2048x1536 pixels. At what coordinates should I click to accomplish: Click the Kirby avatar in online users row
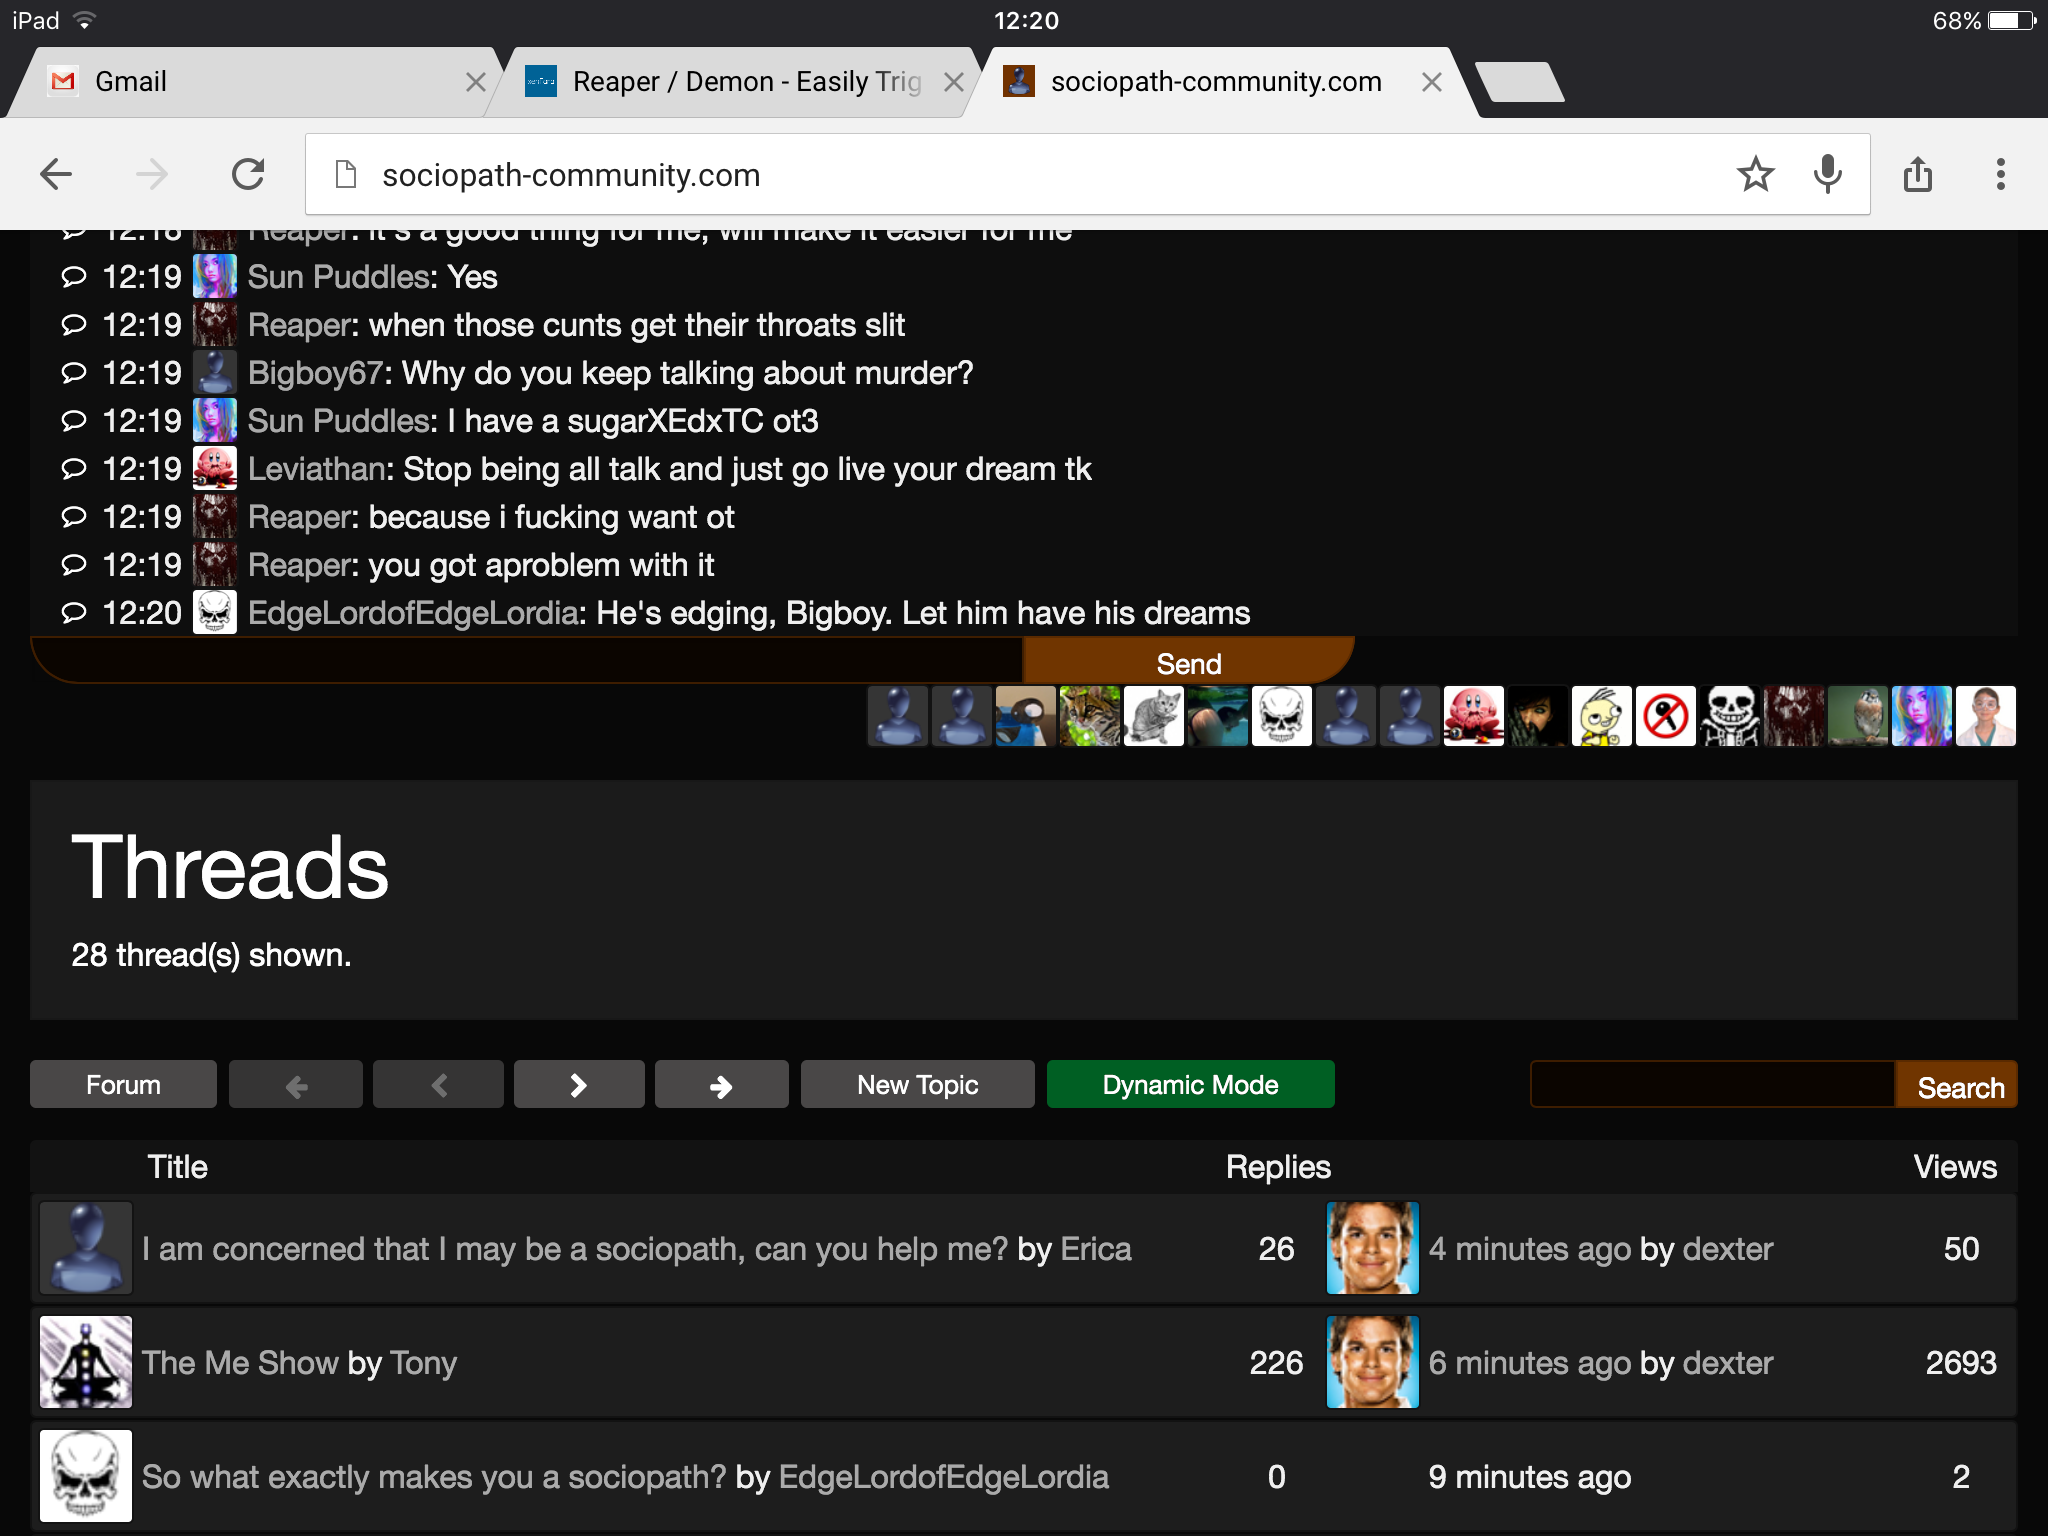pyautogui.click(x=1473, y=716)
